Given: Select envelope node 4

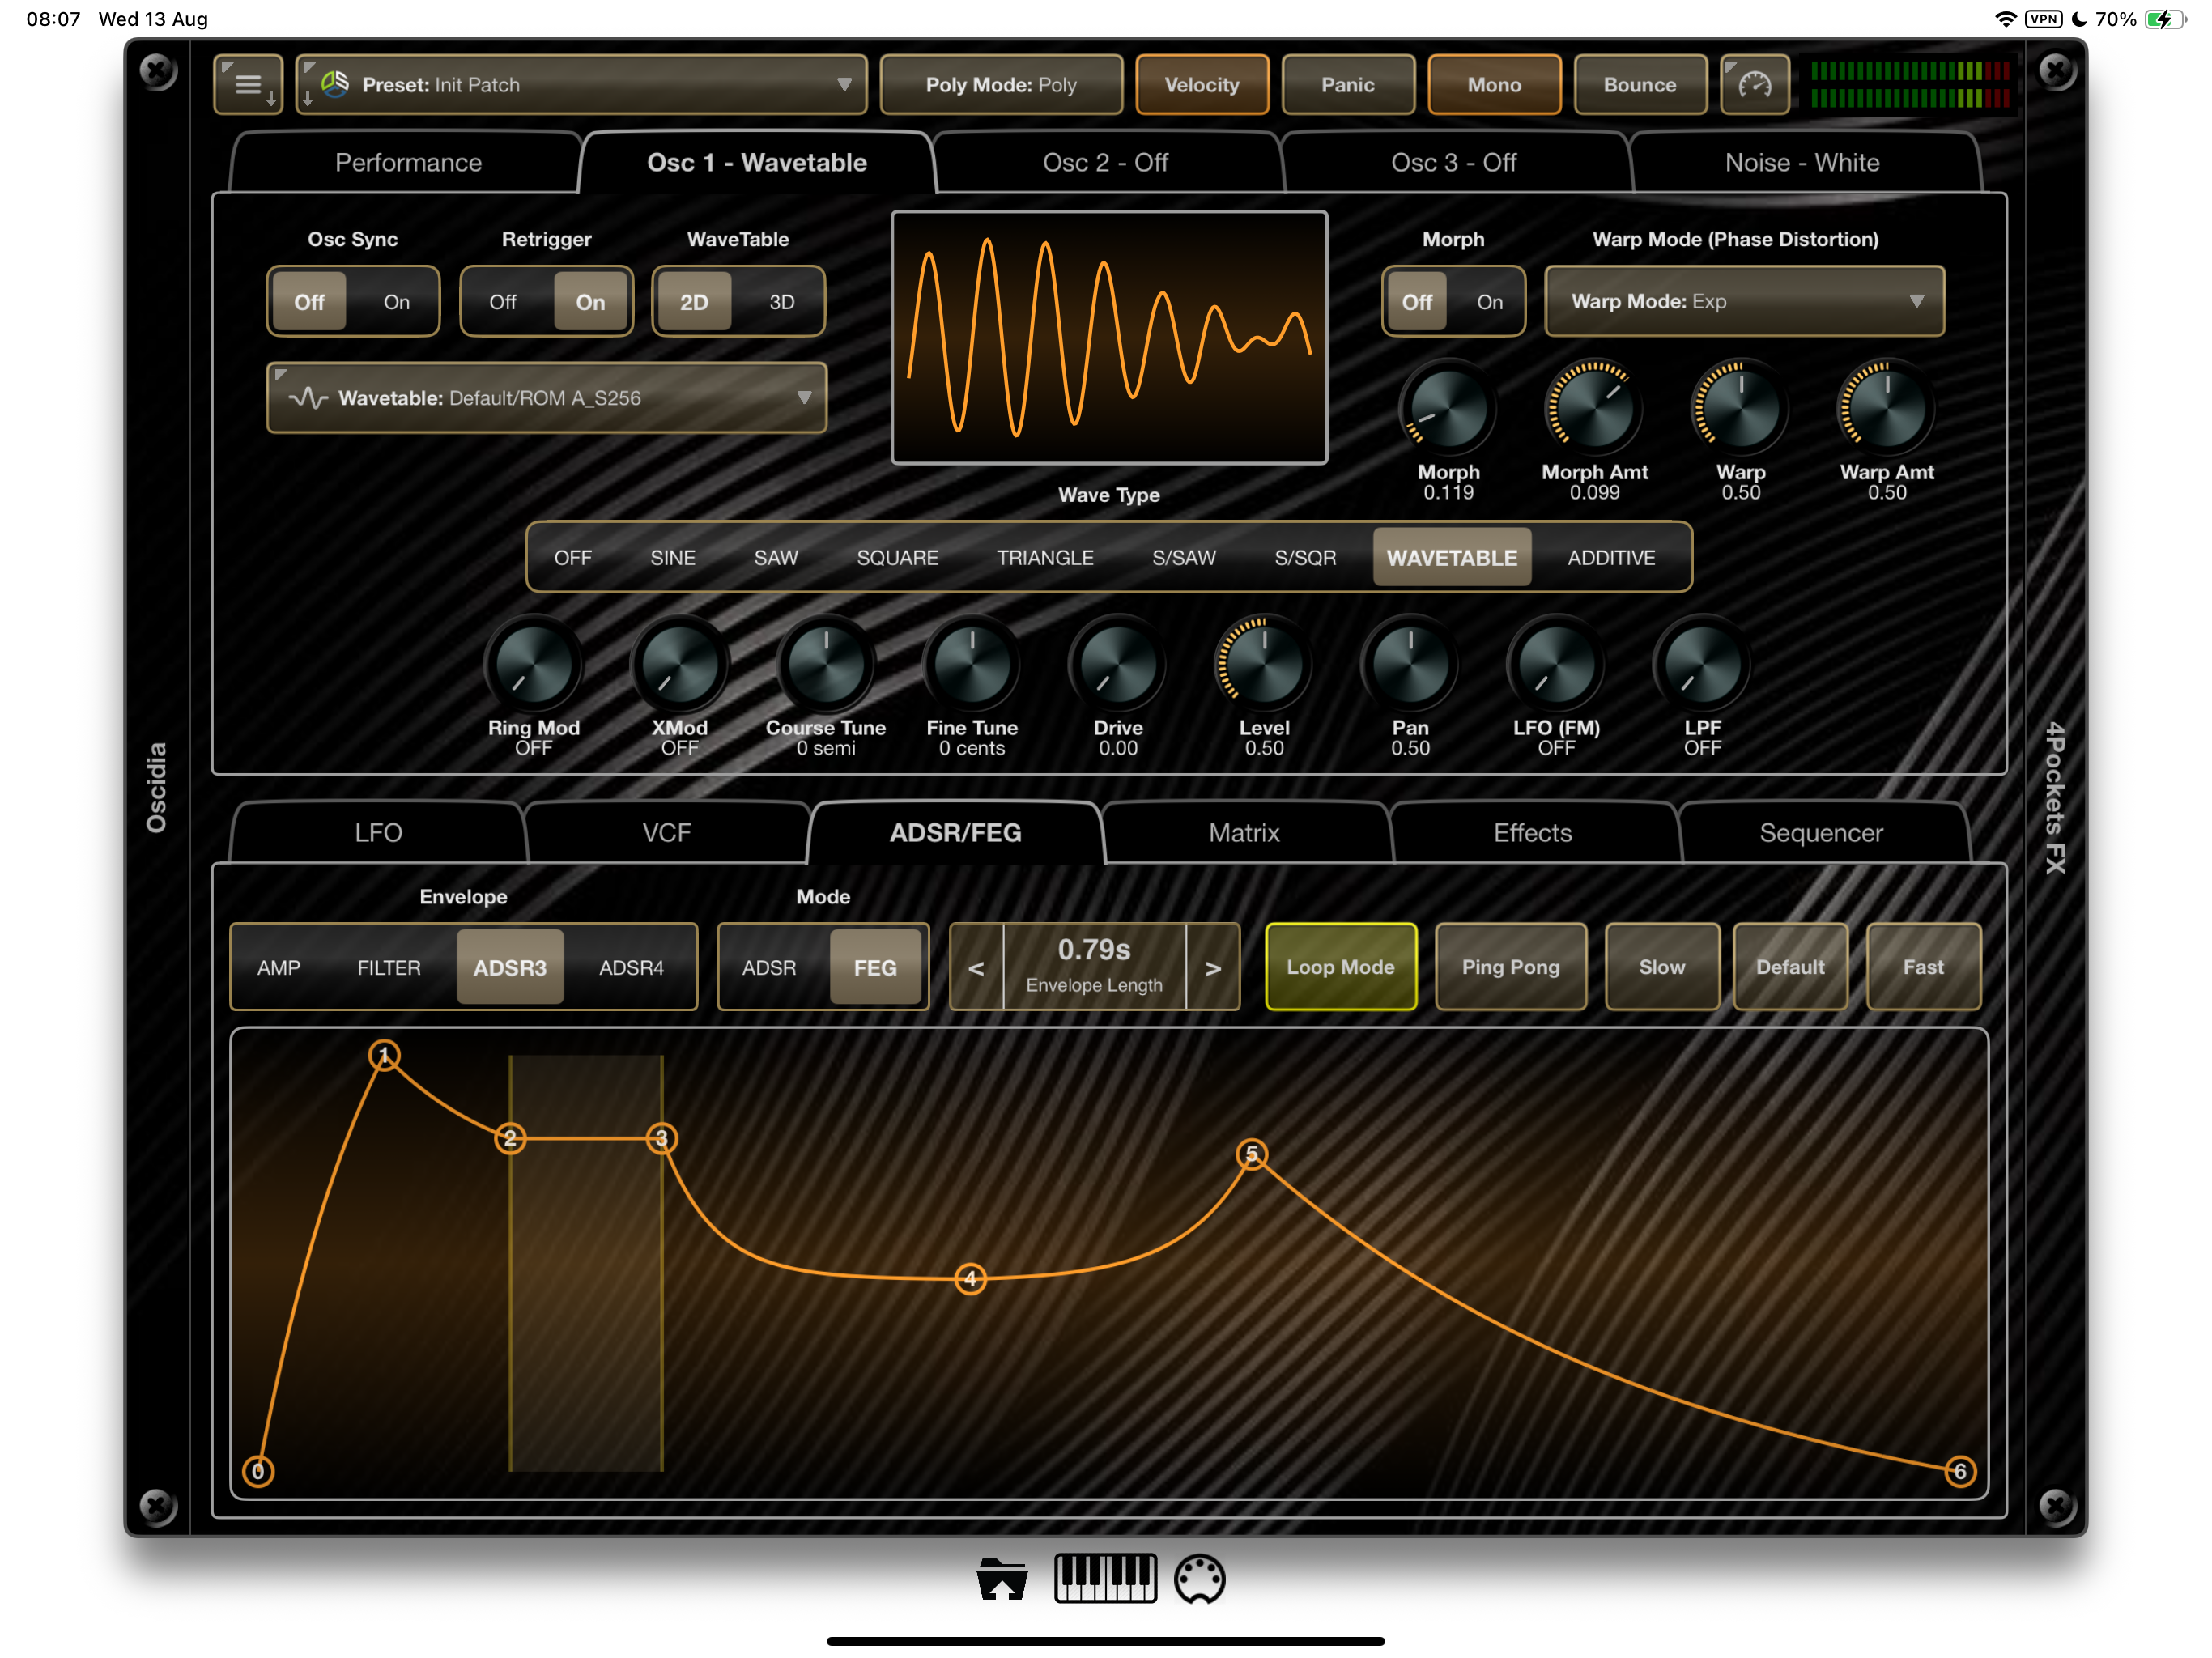Looking at the screenshot, I should (x=970, y=1278).
